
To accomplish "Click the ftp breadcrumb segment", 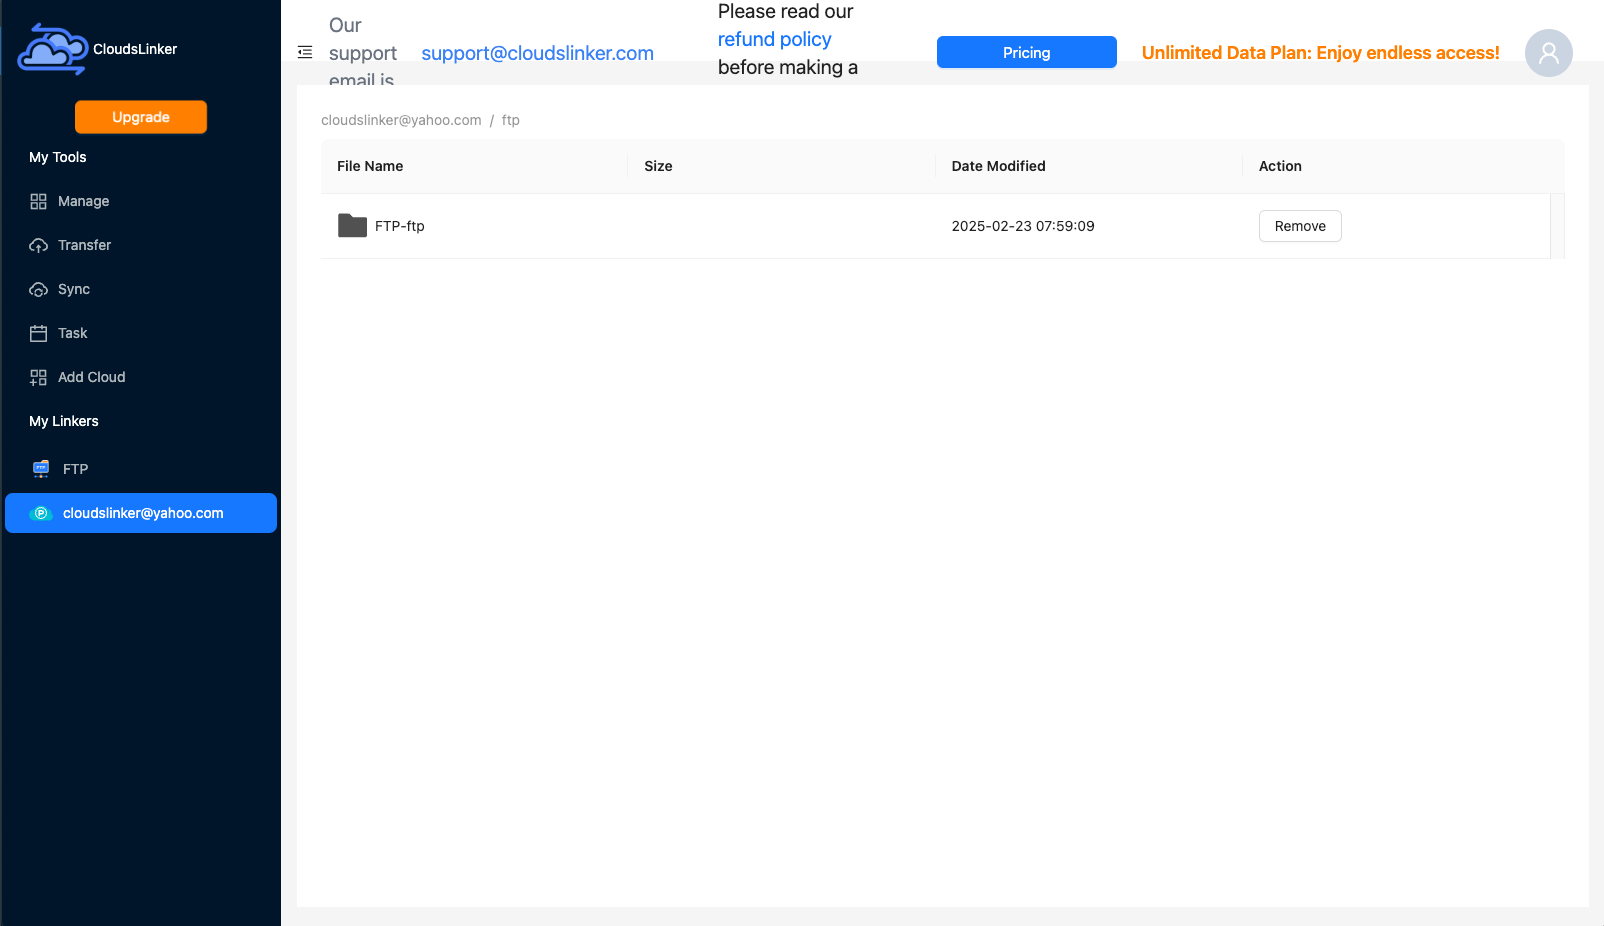I will (x=510, y=120).
